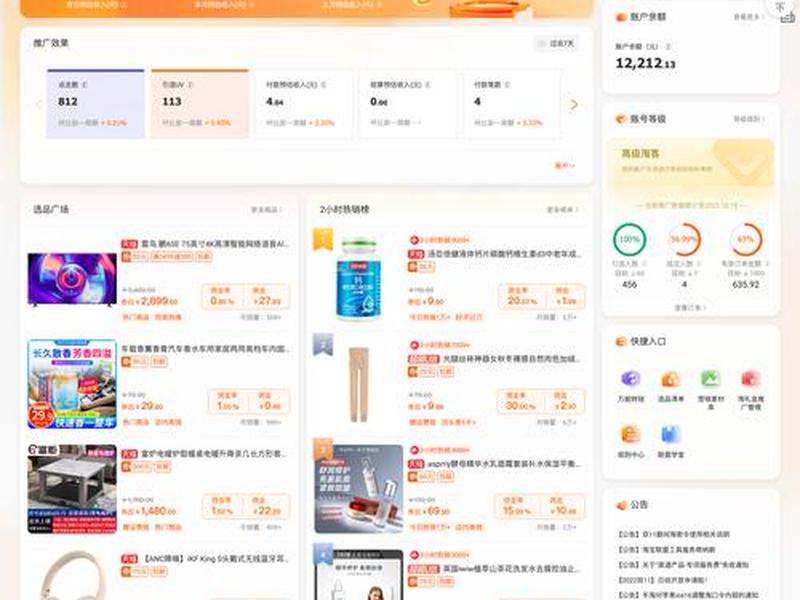Open the 75-inch TV product title
Image resolution: width=800 pixels, height=600 pixels.
tap(215, 244)
